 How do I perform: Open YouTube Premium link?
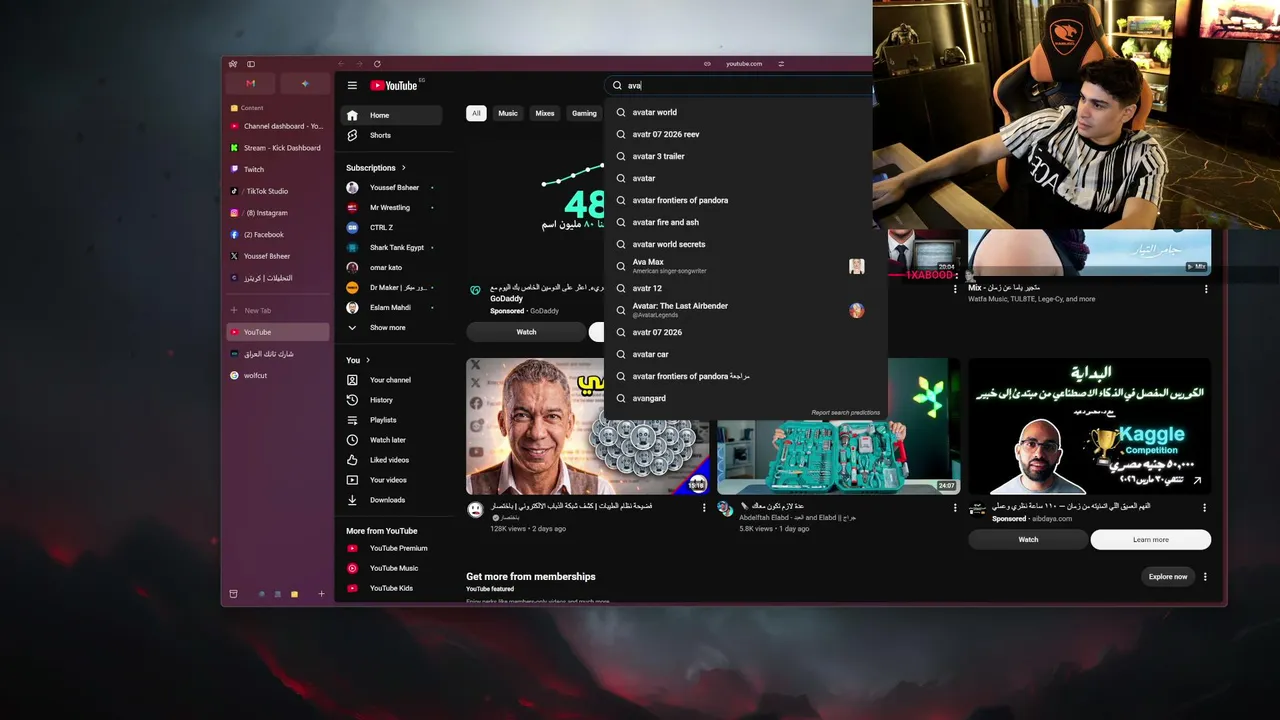pos(391,548)
